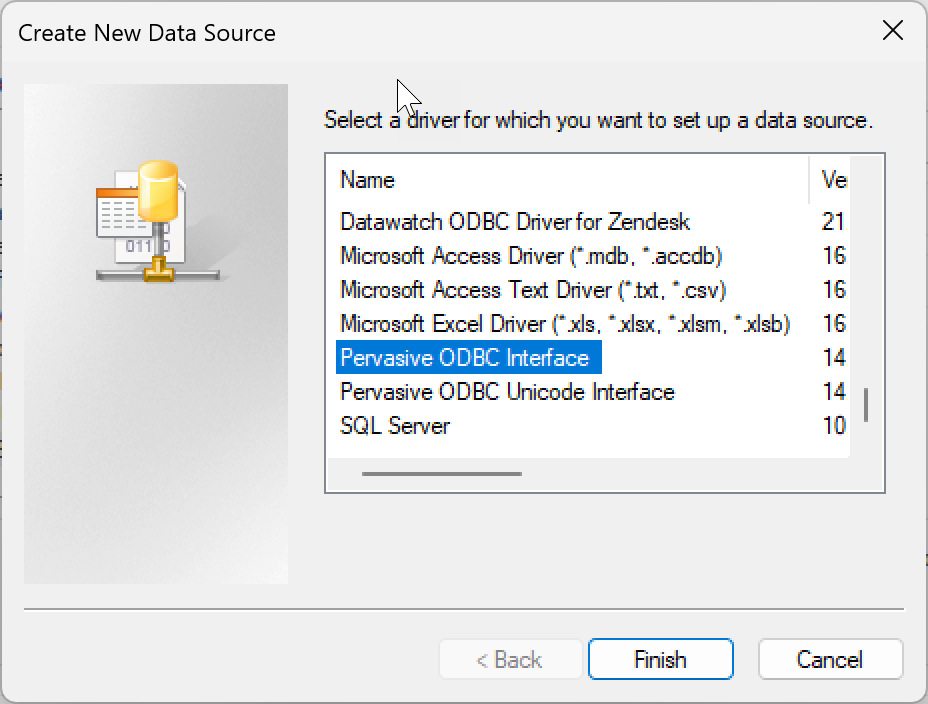Click the Version column header

834,180
